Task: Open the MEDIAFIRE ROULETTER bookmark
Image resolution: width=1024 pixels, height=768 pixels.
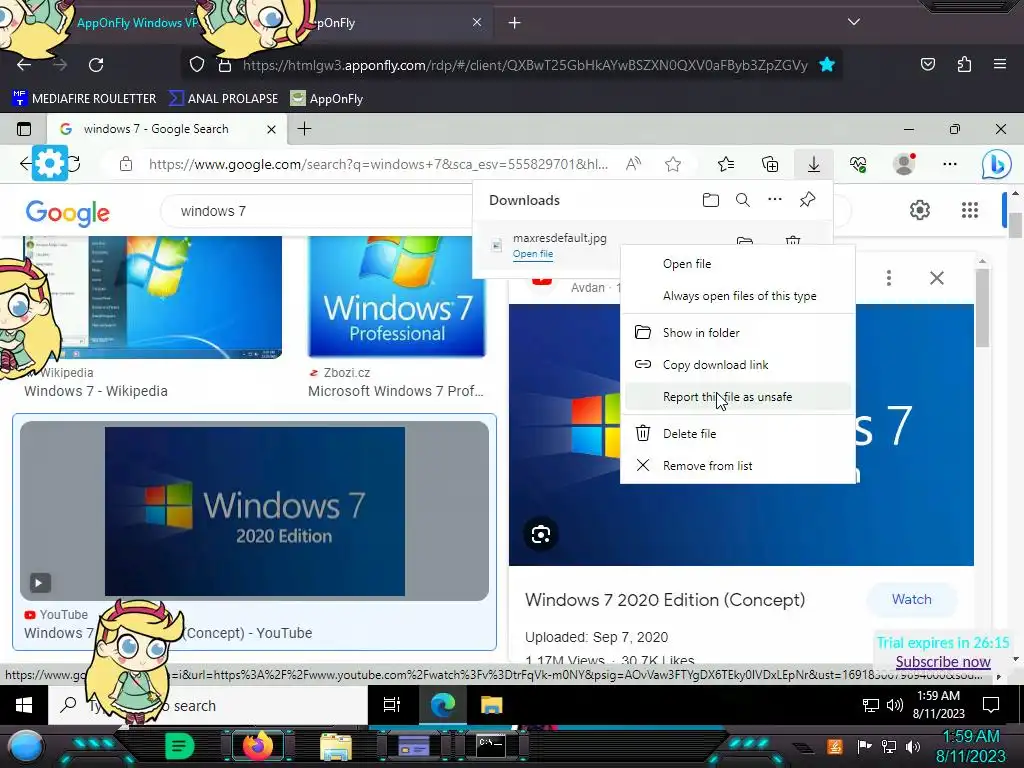Action: click(x=84, y=99)
